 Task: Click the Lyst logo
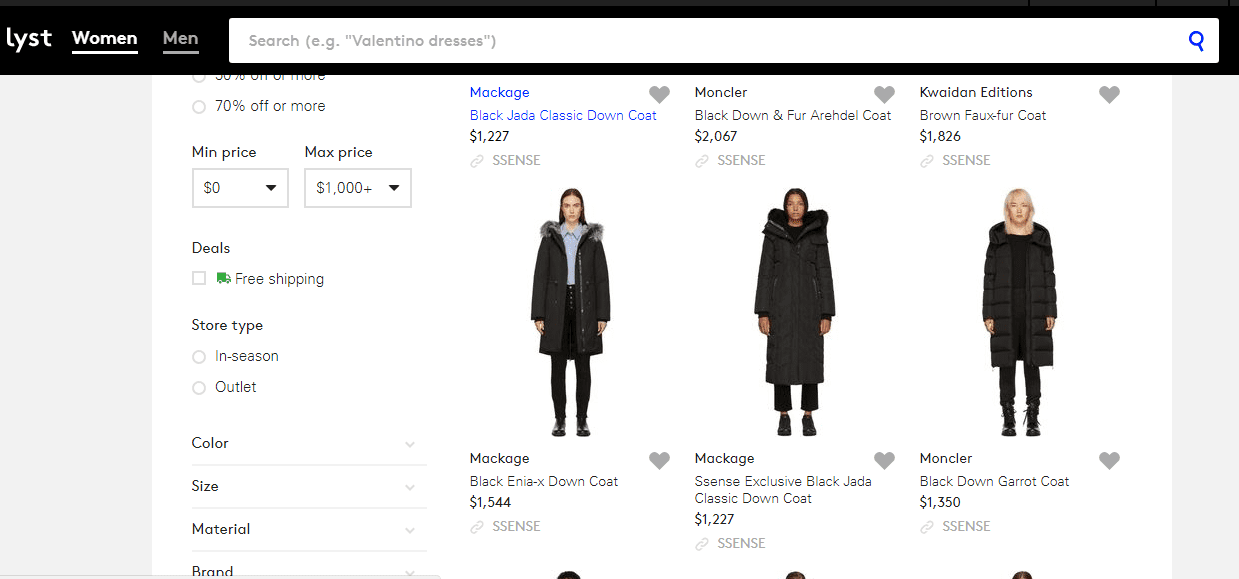pos(28,39)
